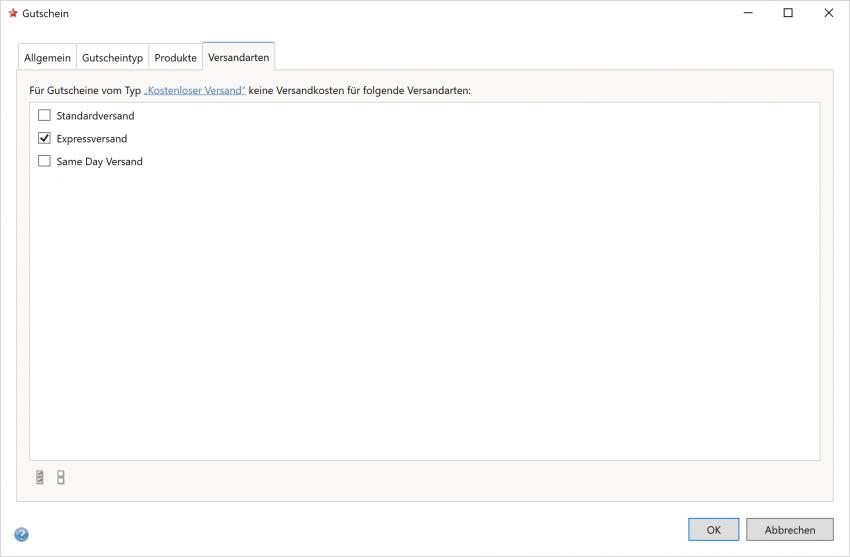The height and width of the screenshot is (557, 850).
Task: Open the Gutscheintyp tab
Action: [x=112, y=58]
